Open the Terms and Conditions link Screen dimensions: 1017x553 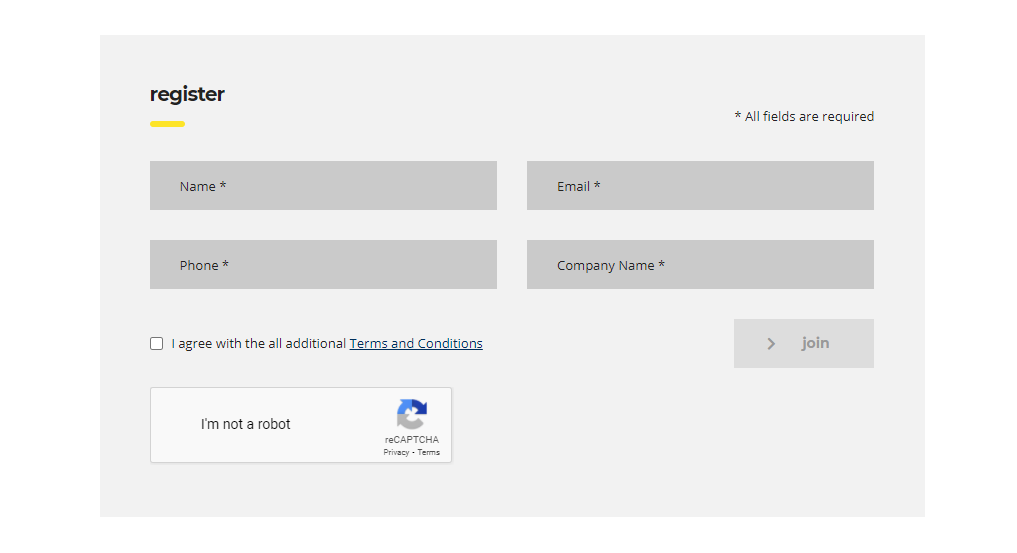416,344
